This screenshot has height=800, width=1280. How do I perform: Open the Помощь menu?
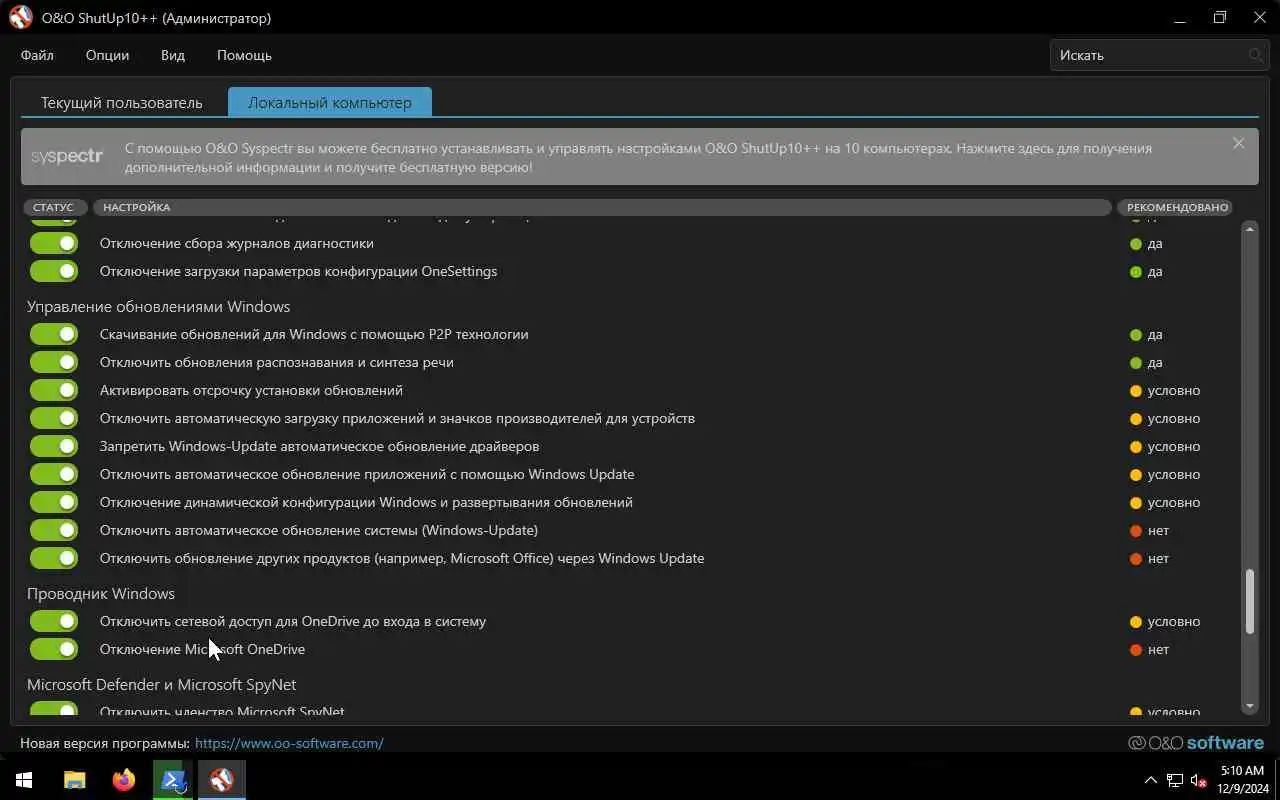click(x=244, y=55)
